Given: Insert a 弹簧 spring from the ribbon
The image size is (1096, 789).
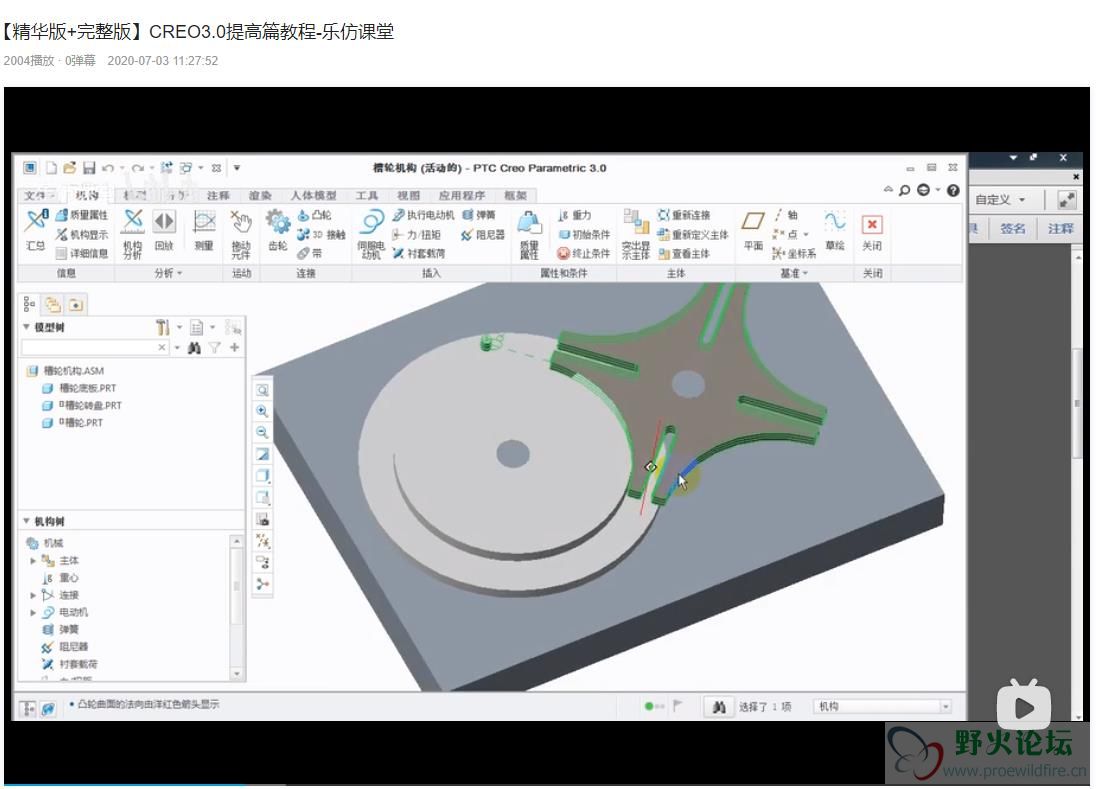Looking at the screenshot, I should point(479,215).
